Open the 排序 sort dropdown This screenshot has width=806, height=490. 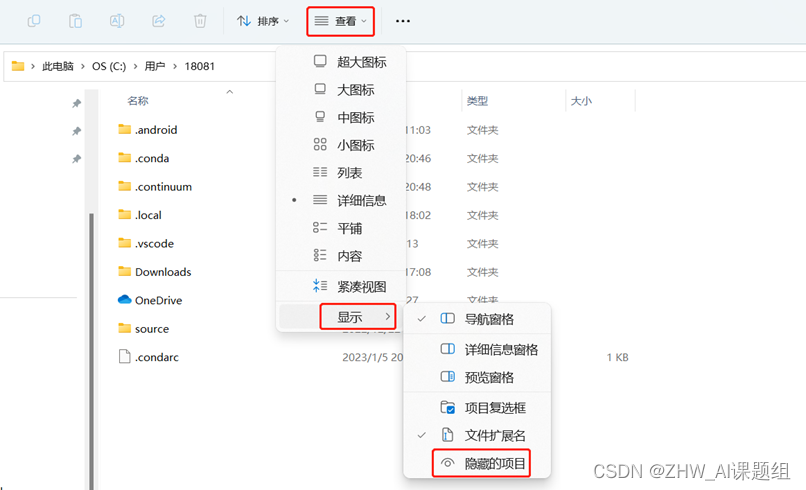(263, 21)
